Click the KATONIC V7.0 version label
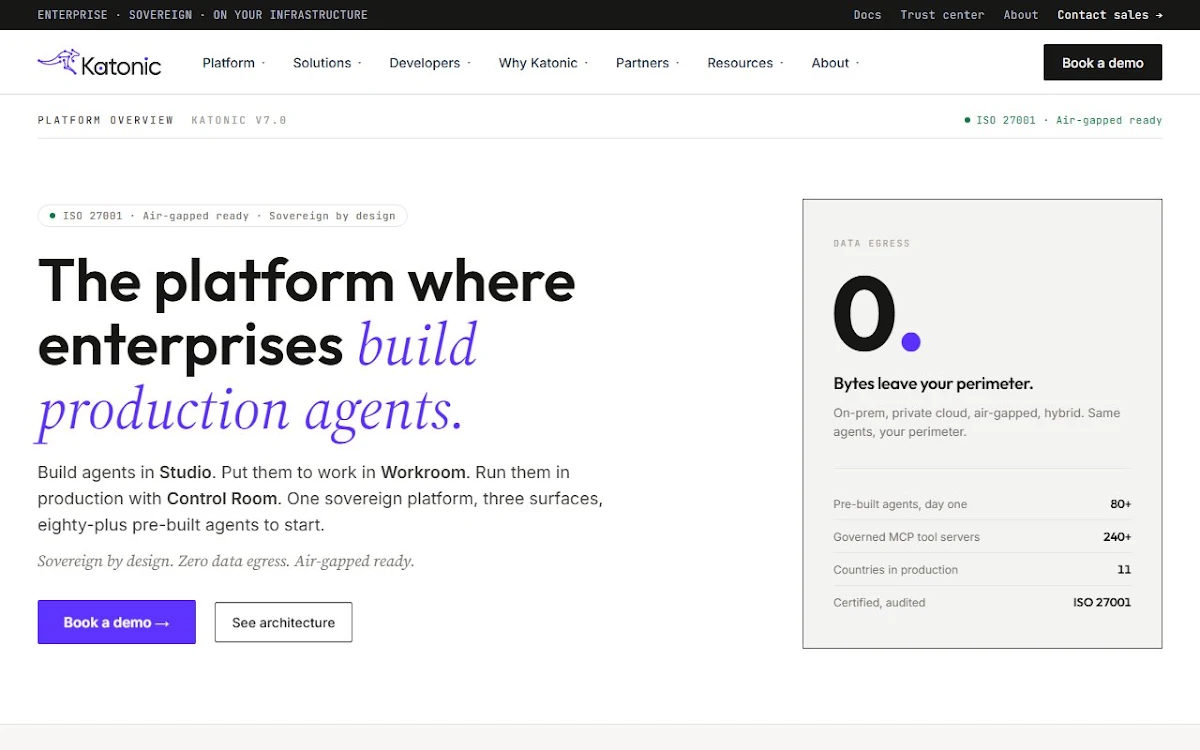1200x750 pixels. (x=239, y=120)
